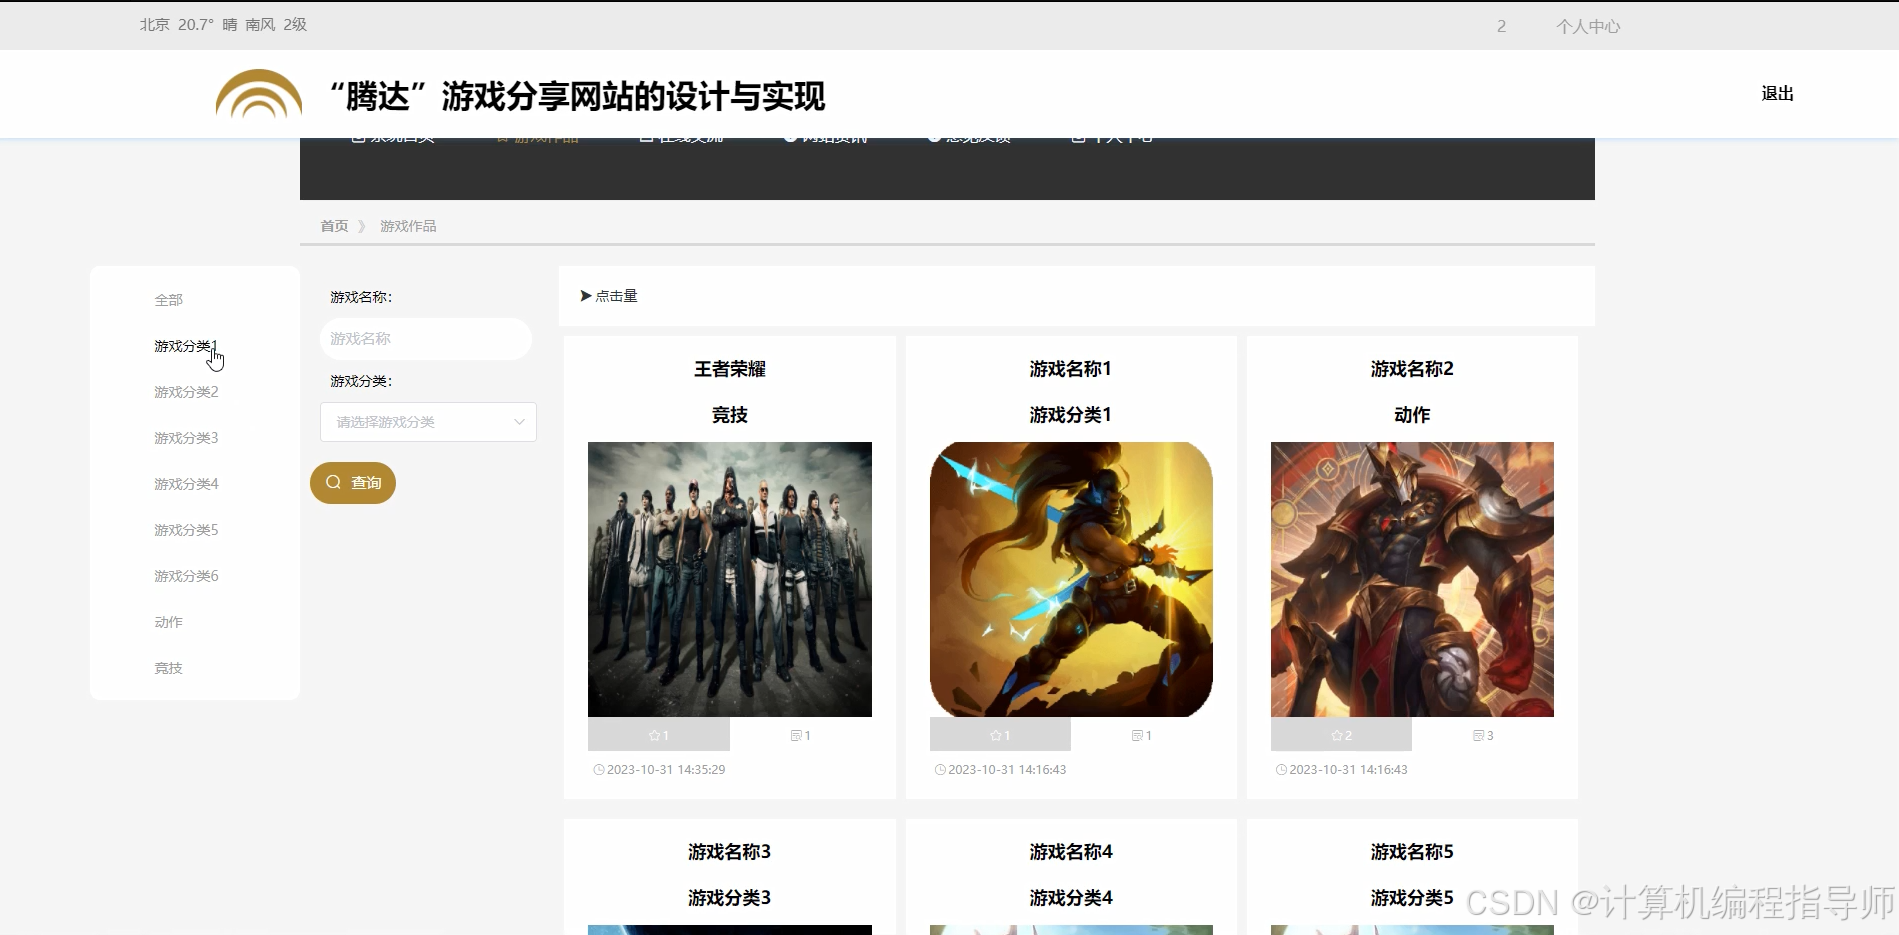Click the 王者荣耀 card title

(730, 369)
